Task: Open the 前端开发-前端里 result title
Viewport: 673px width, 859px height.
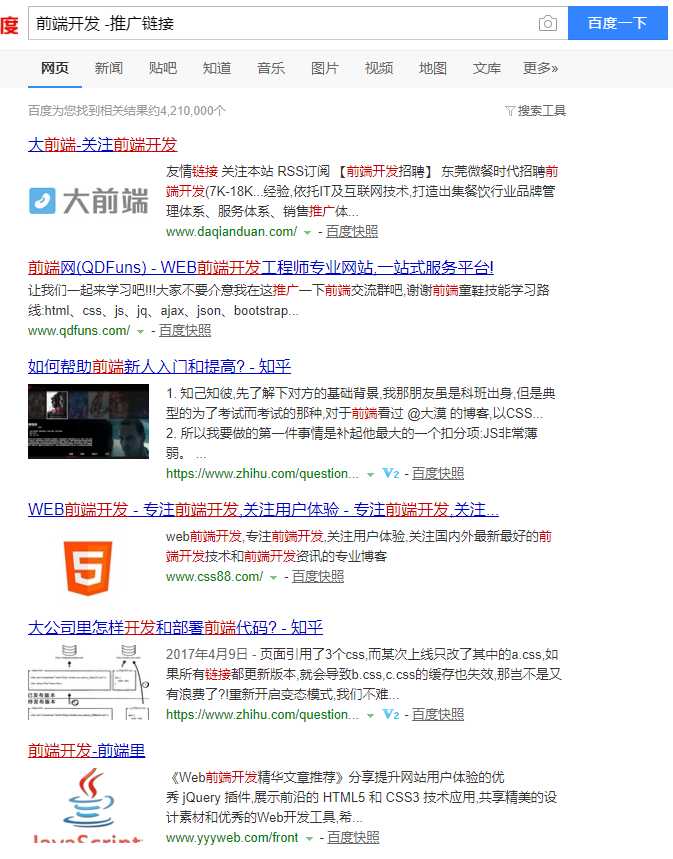Action: click(87, 751)
